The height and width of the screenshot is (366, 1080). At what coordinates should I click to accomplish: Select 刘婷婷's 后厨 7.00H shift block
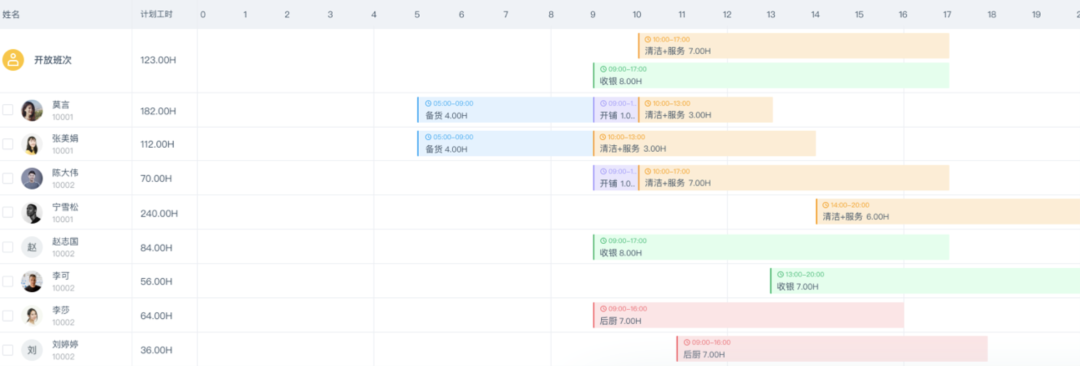click(832, 349)
